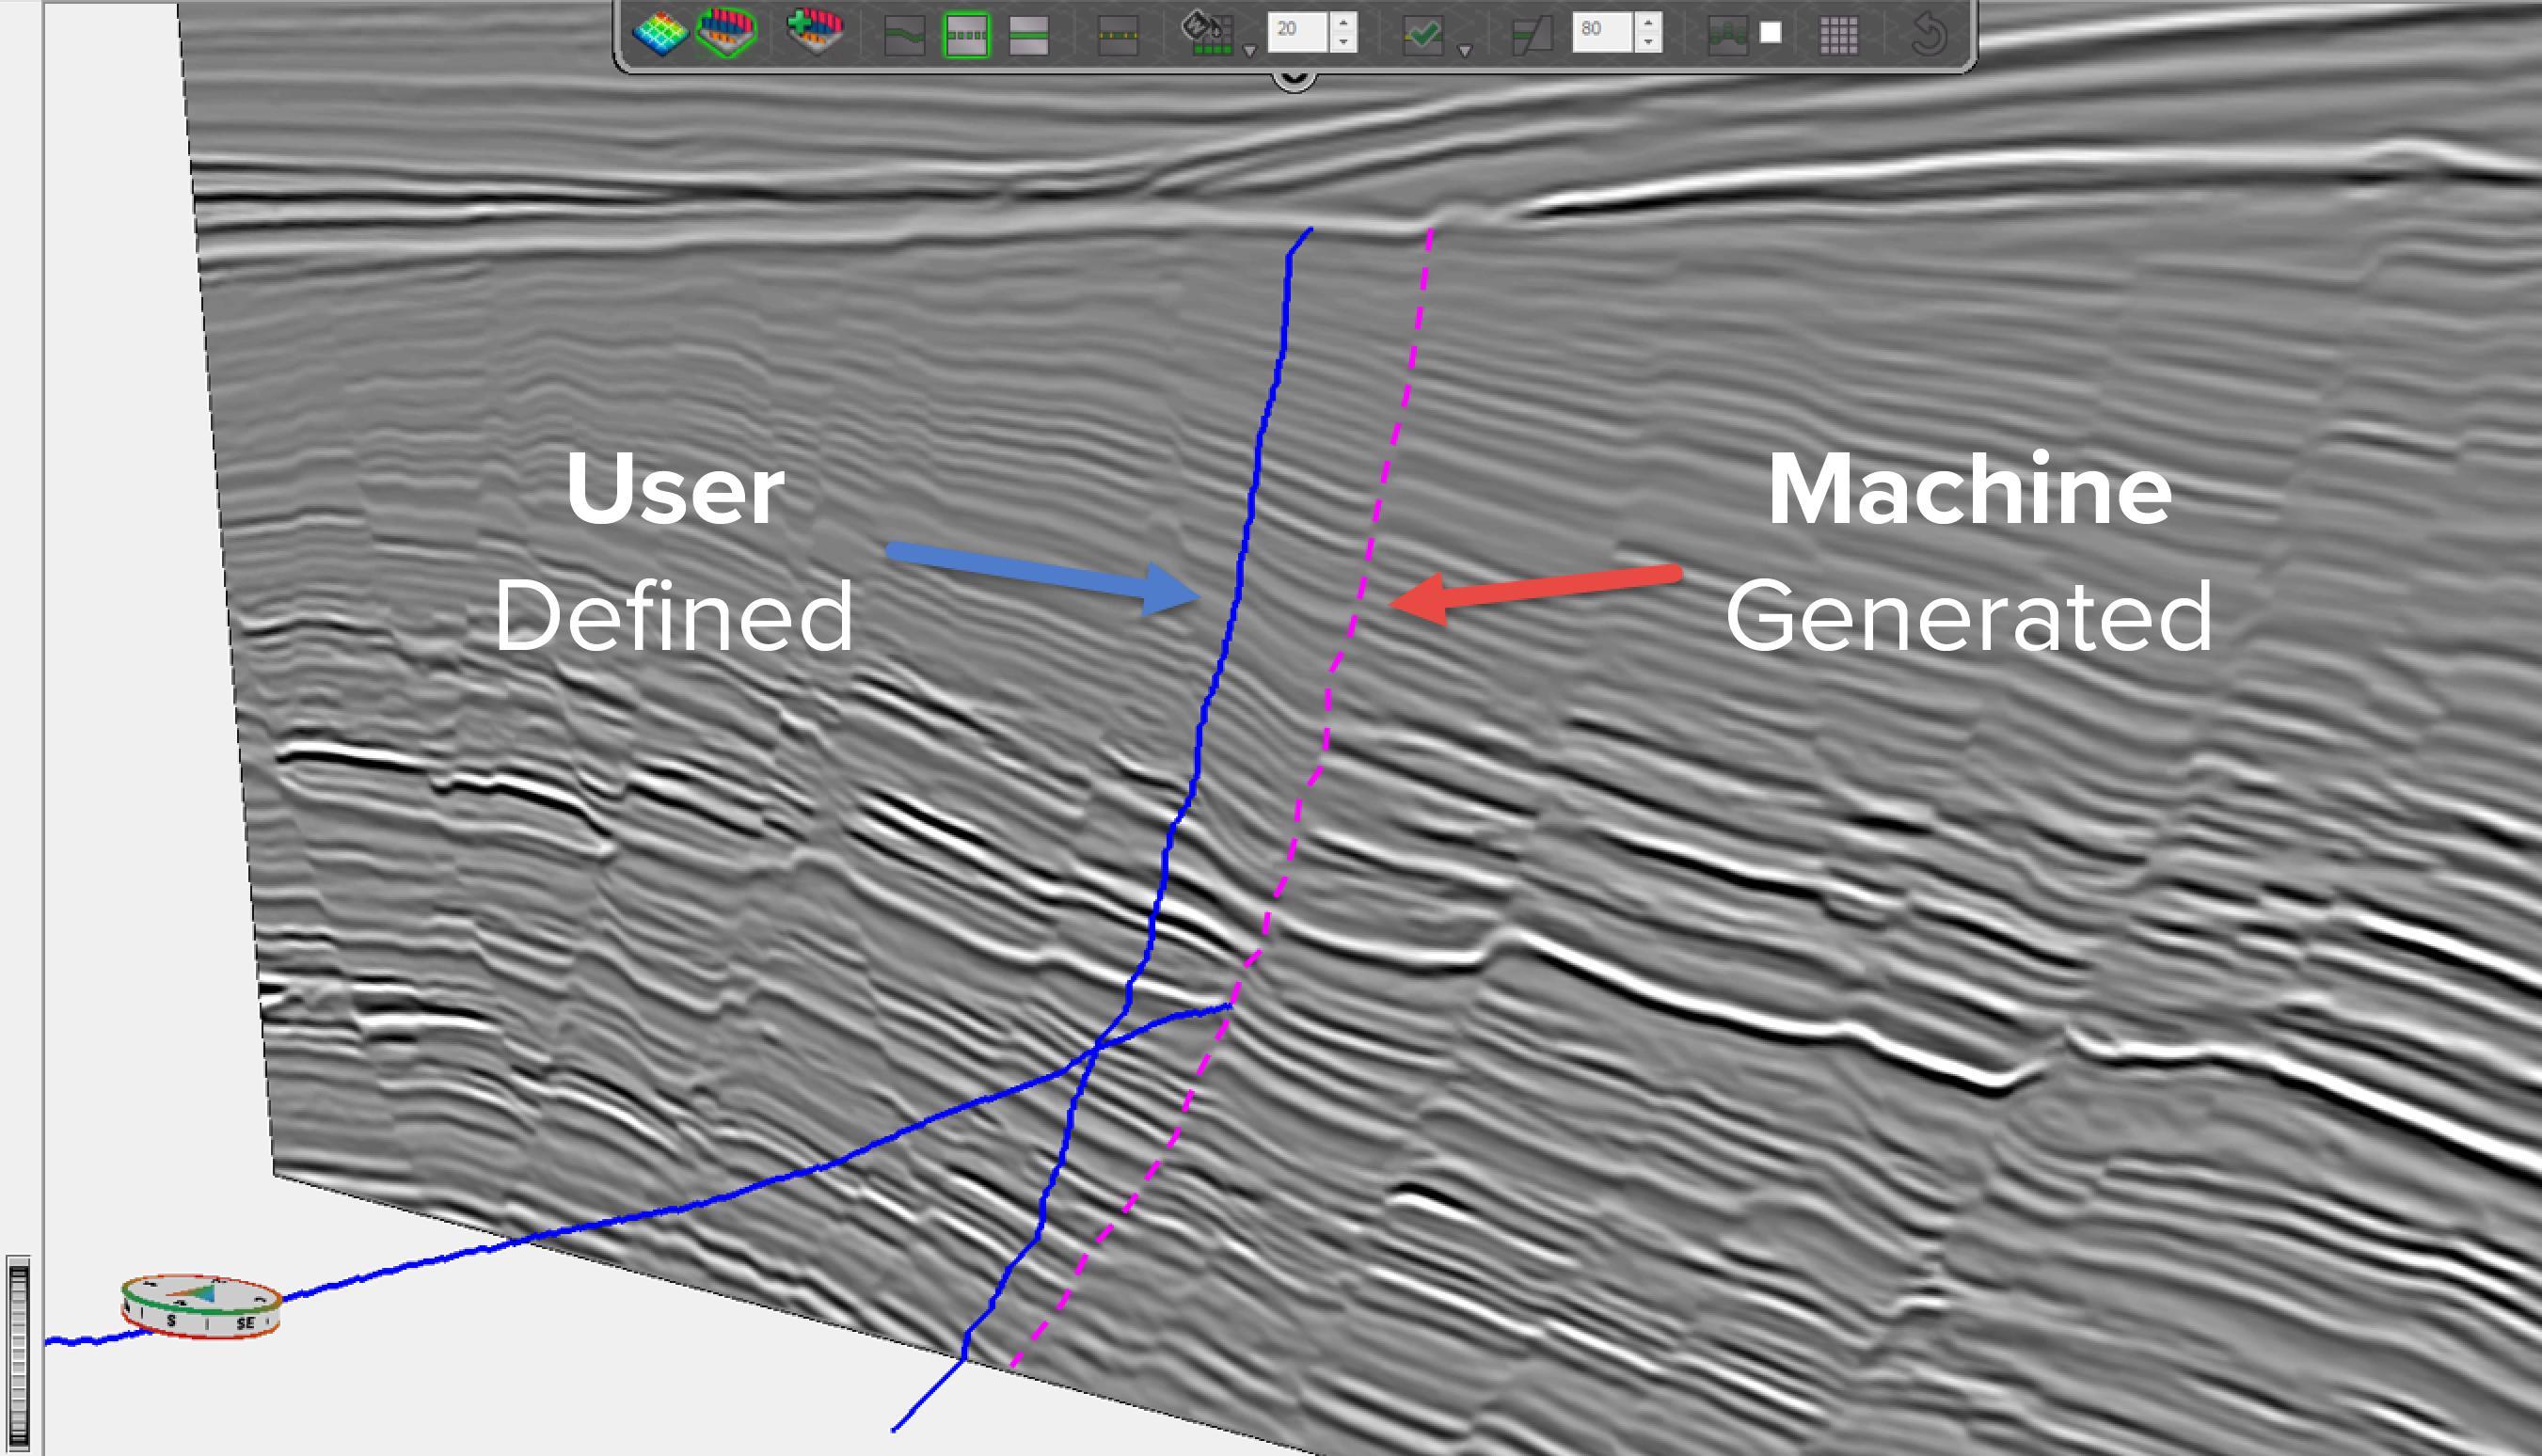Increase the 80 value with up stepper
Viewport: 2542px width, 1456px height.
[1648, 21]
